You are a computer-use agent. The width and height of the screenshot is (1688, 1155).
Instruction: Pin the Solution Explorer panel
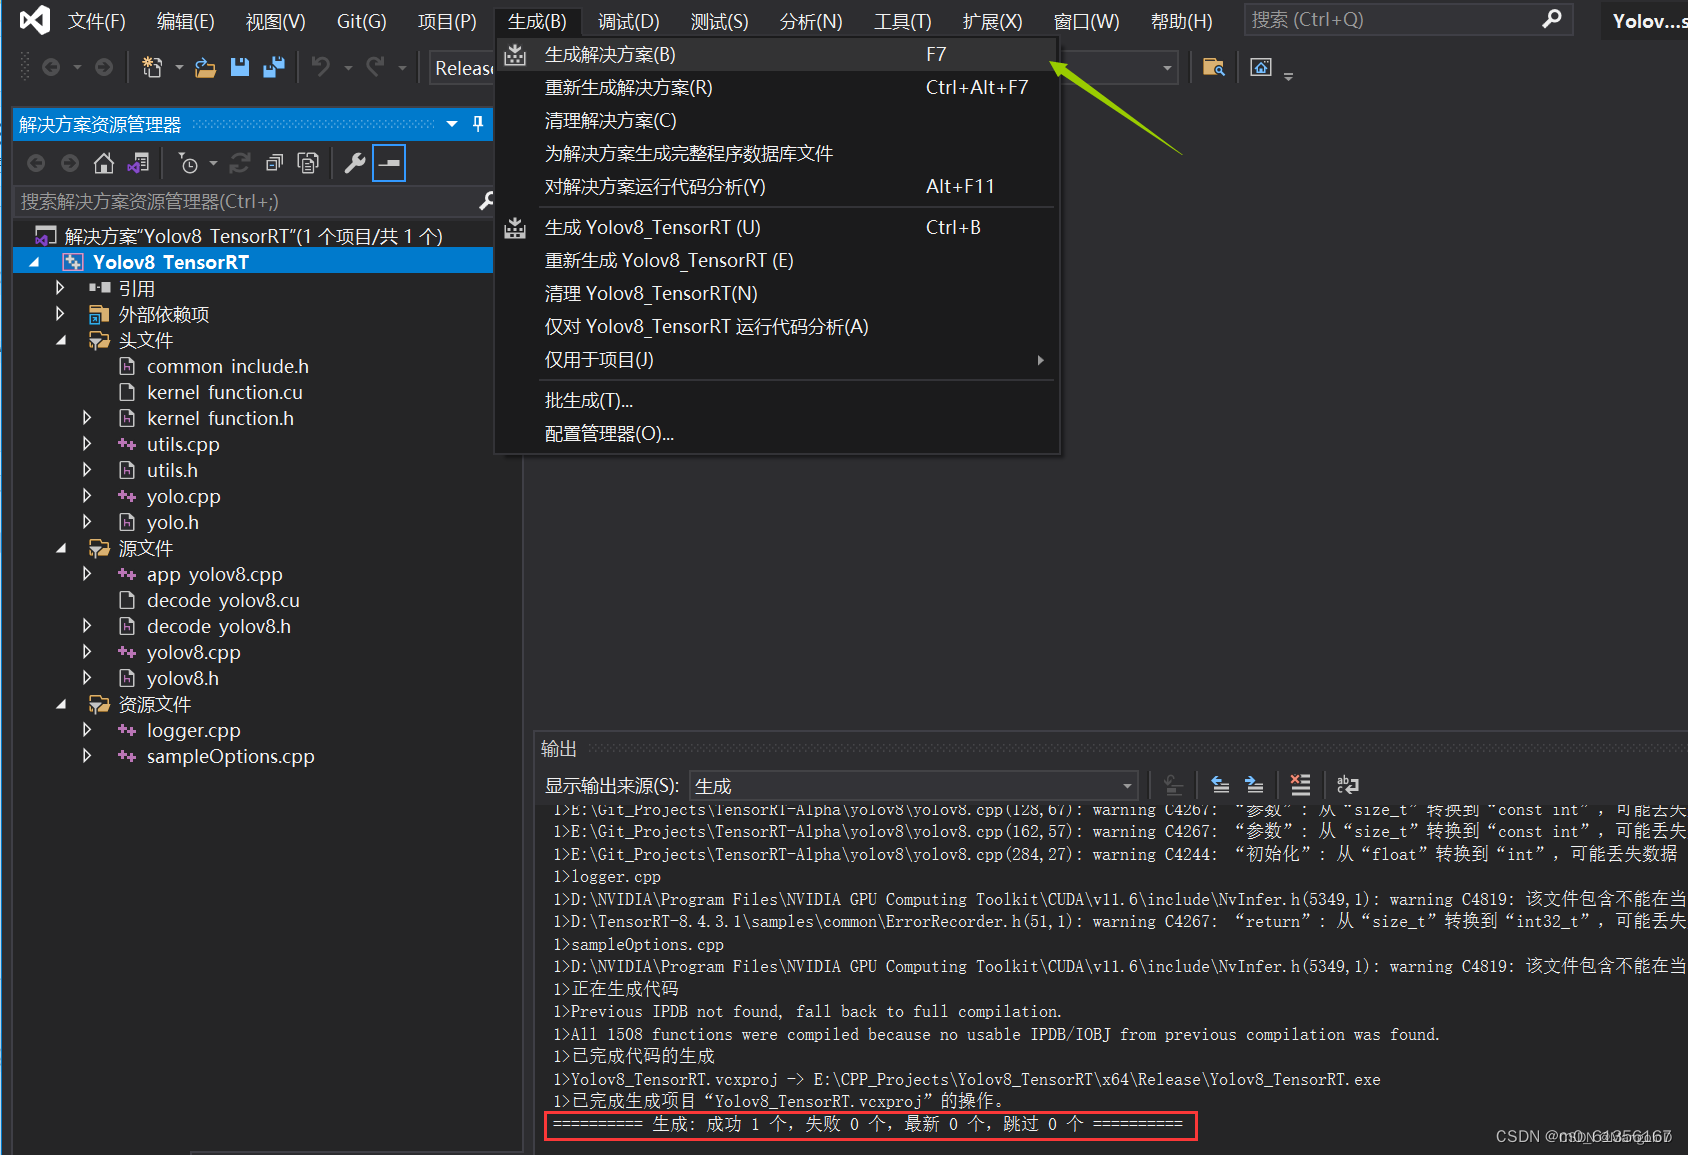[477, 123]
